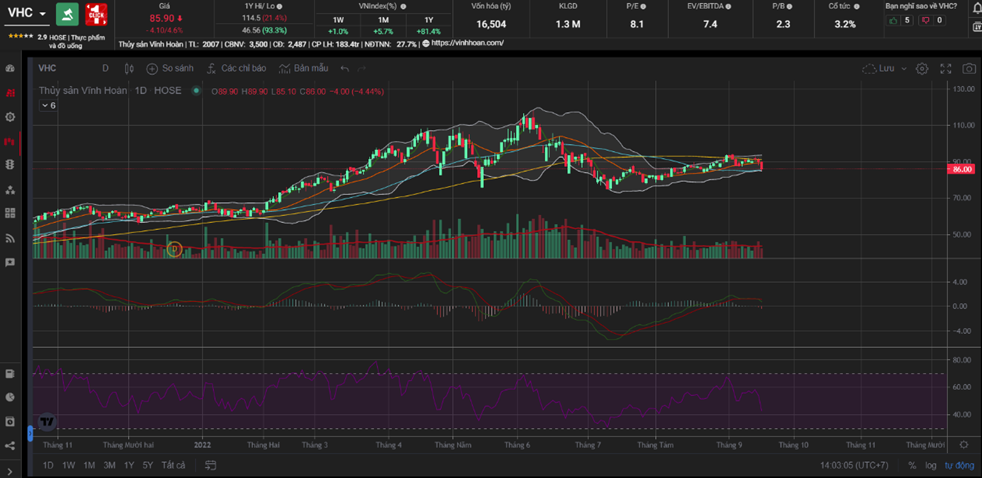Image resolution: width=982 pixels, height=478 pixels.
Task: Click the So sánh compare button
Action: pos(170,68)
